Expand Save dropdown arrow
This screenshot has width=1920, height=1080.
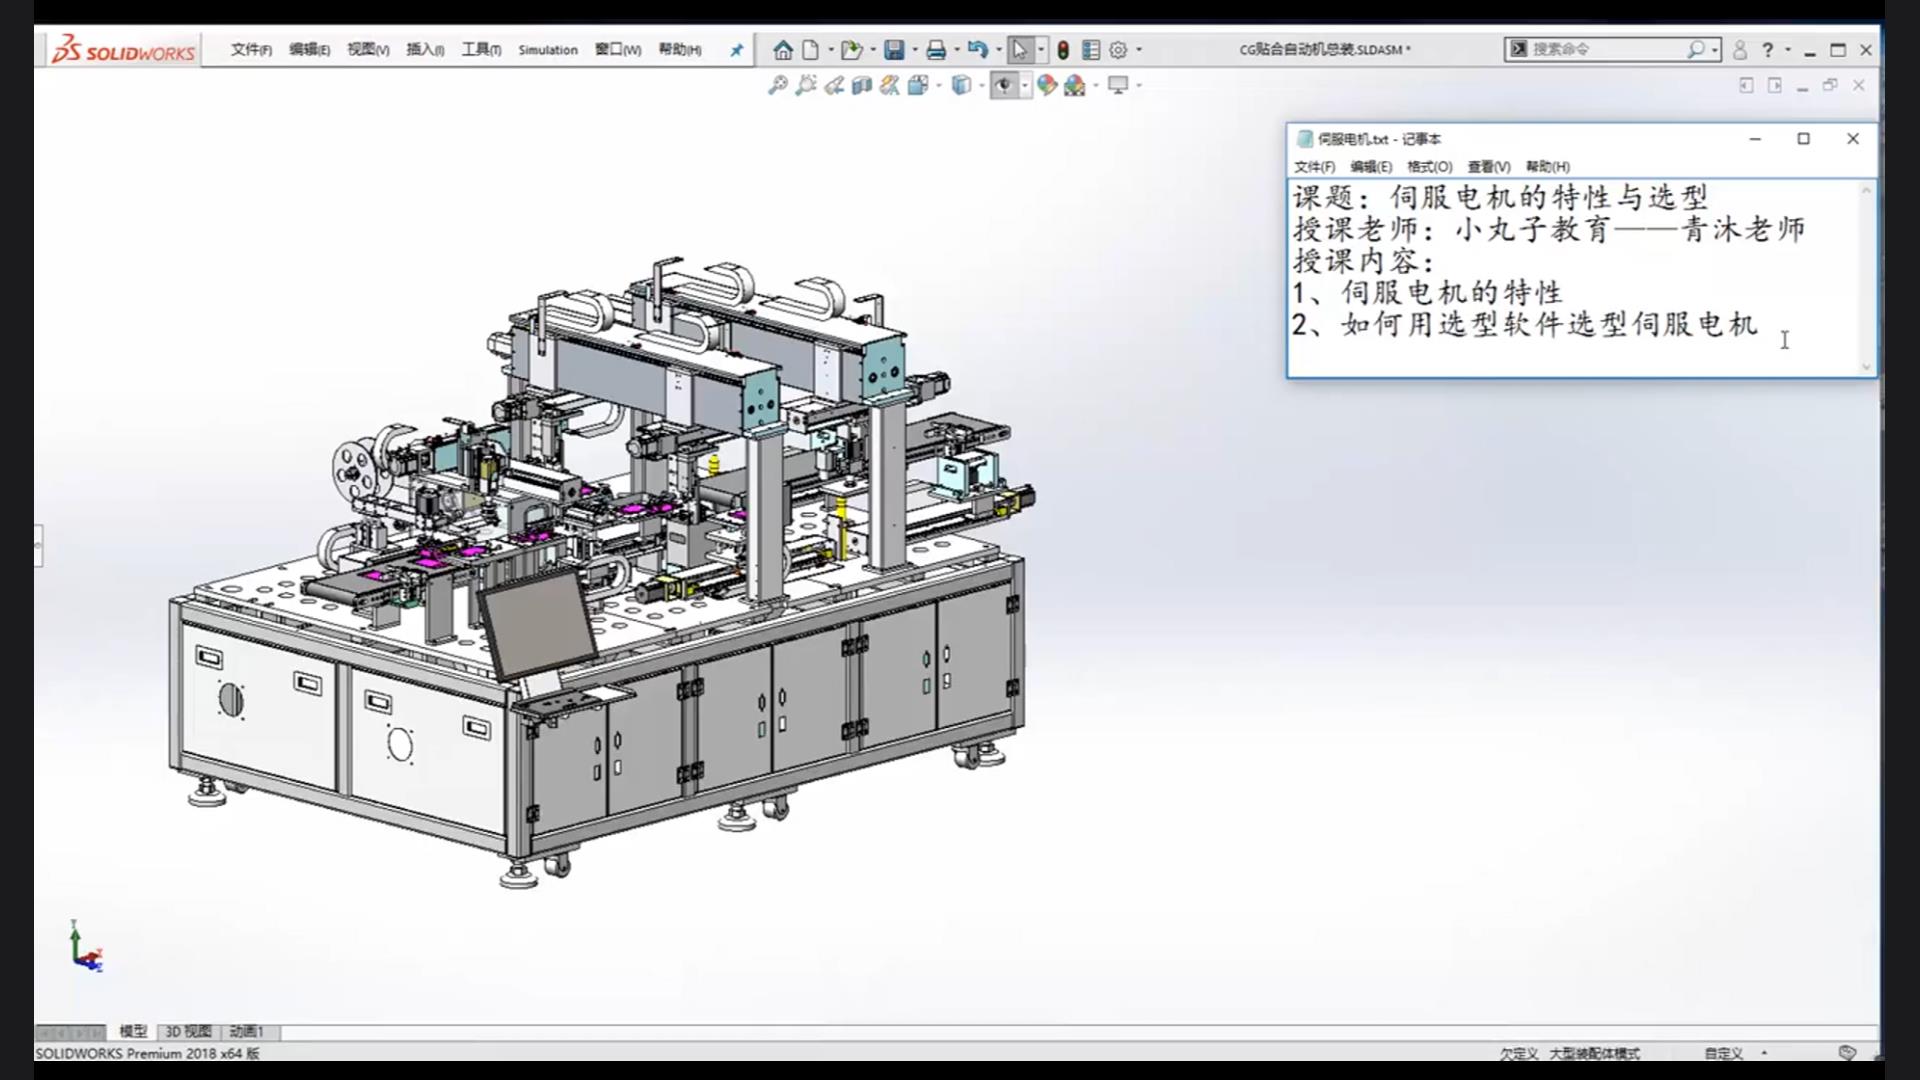point(915,50)
